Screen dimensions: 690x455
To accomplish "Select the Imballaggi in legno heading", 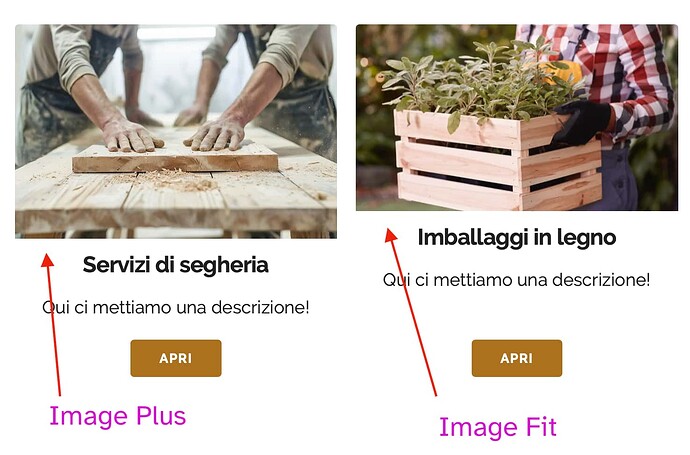I will pyautogui.click(x=517, y=238).
